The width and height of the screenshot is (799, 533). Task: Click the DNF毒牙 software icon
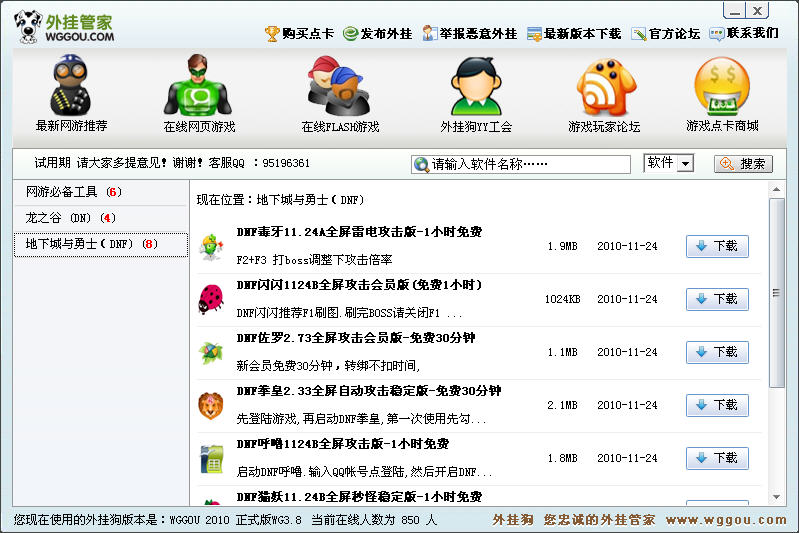tap(211, 247)
